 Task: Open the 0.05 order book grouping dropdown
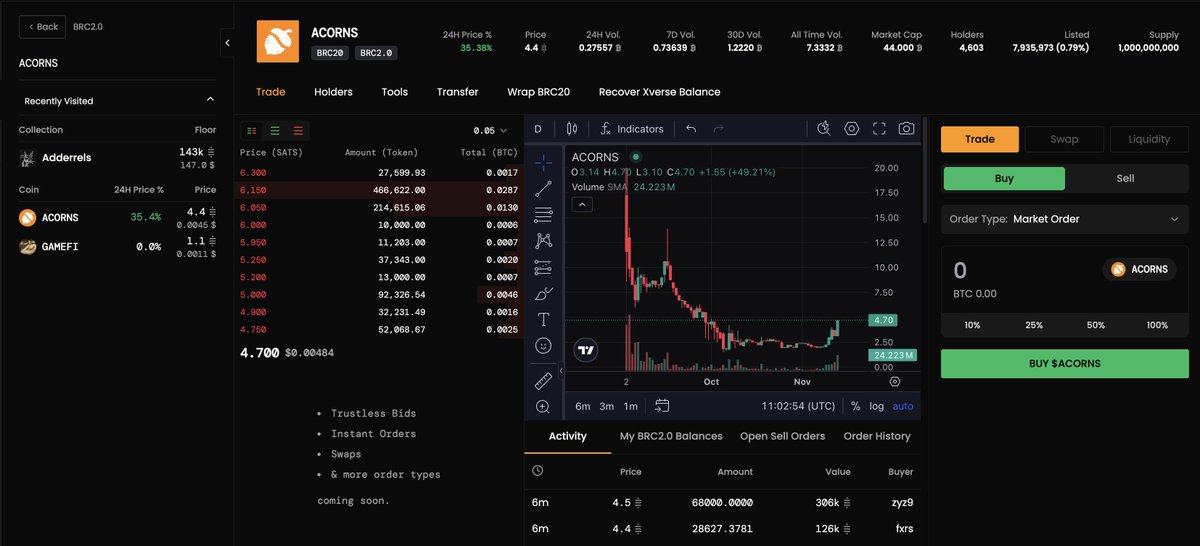click(x=490, y=131)
